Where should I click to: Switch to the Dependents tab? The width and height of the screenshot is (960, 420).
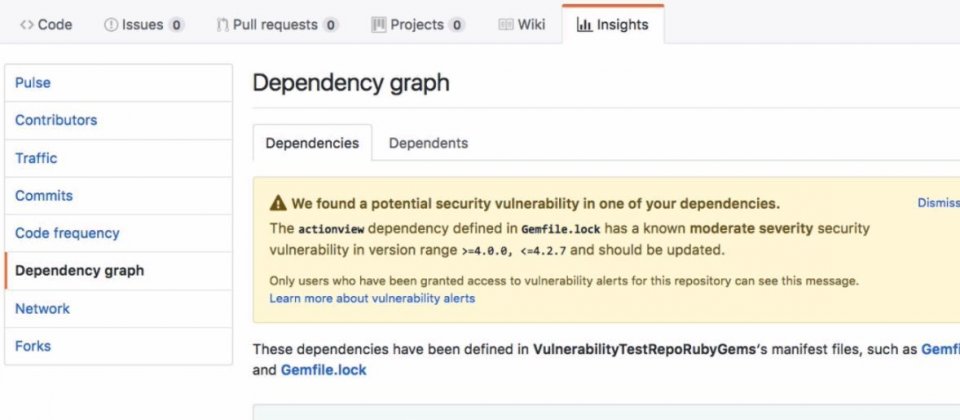pyautogui.click(x=429, y=143)
